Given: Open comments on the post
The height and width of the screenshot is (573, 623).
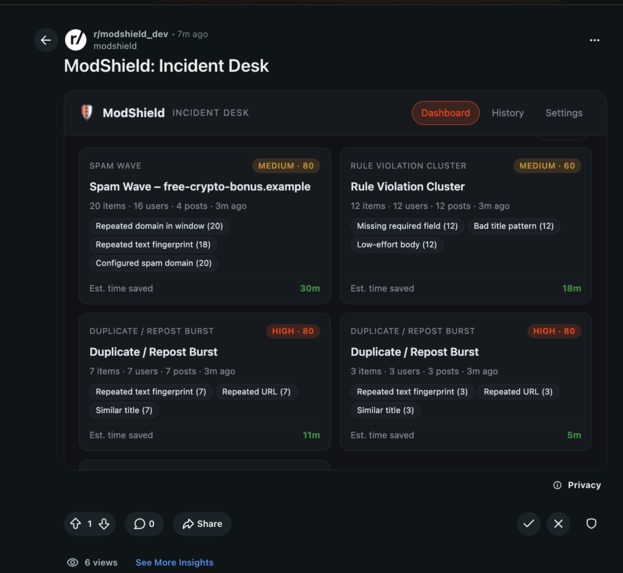Looking at the screenshot, I should click(144, 524).
